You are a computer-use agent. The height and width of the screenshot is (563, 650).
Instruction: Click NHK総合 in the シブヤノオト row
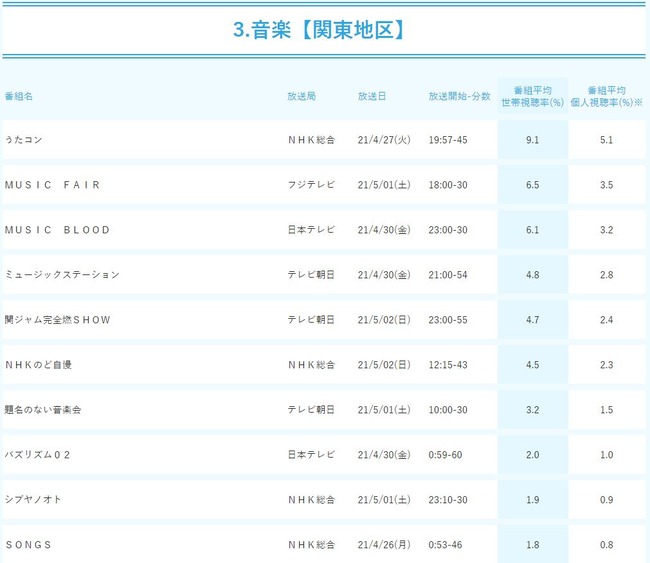311,500
